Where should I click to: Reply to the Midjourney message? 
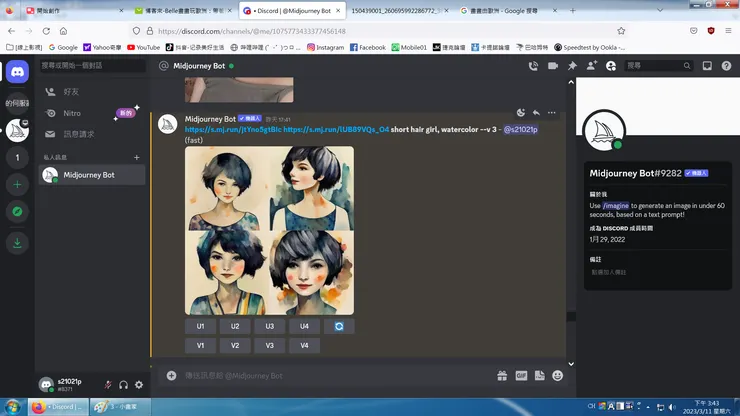pyautogui.click(x=536, y=113)
